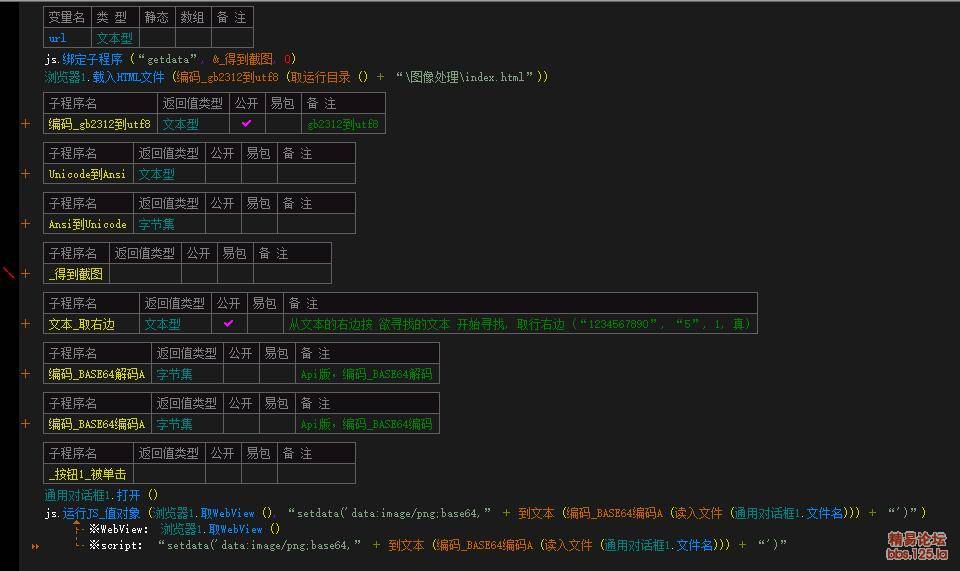This screenshot has height=571, width=960.
Task: Select subroutine name 编码_BASE64编码A
Action: coord(97,424)
